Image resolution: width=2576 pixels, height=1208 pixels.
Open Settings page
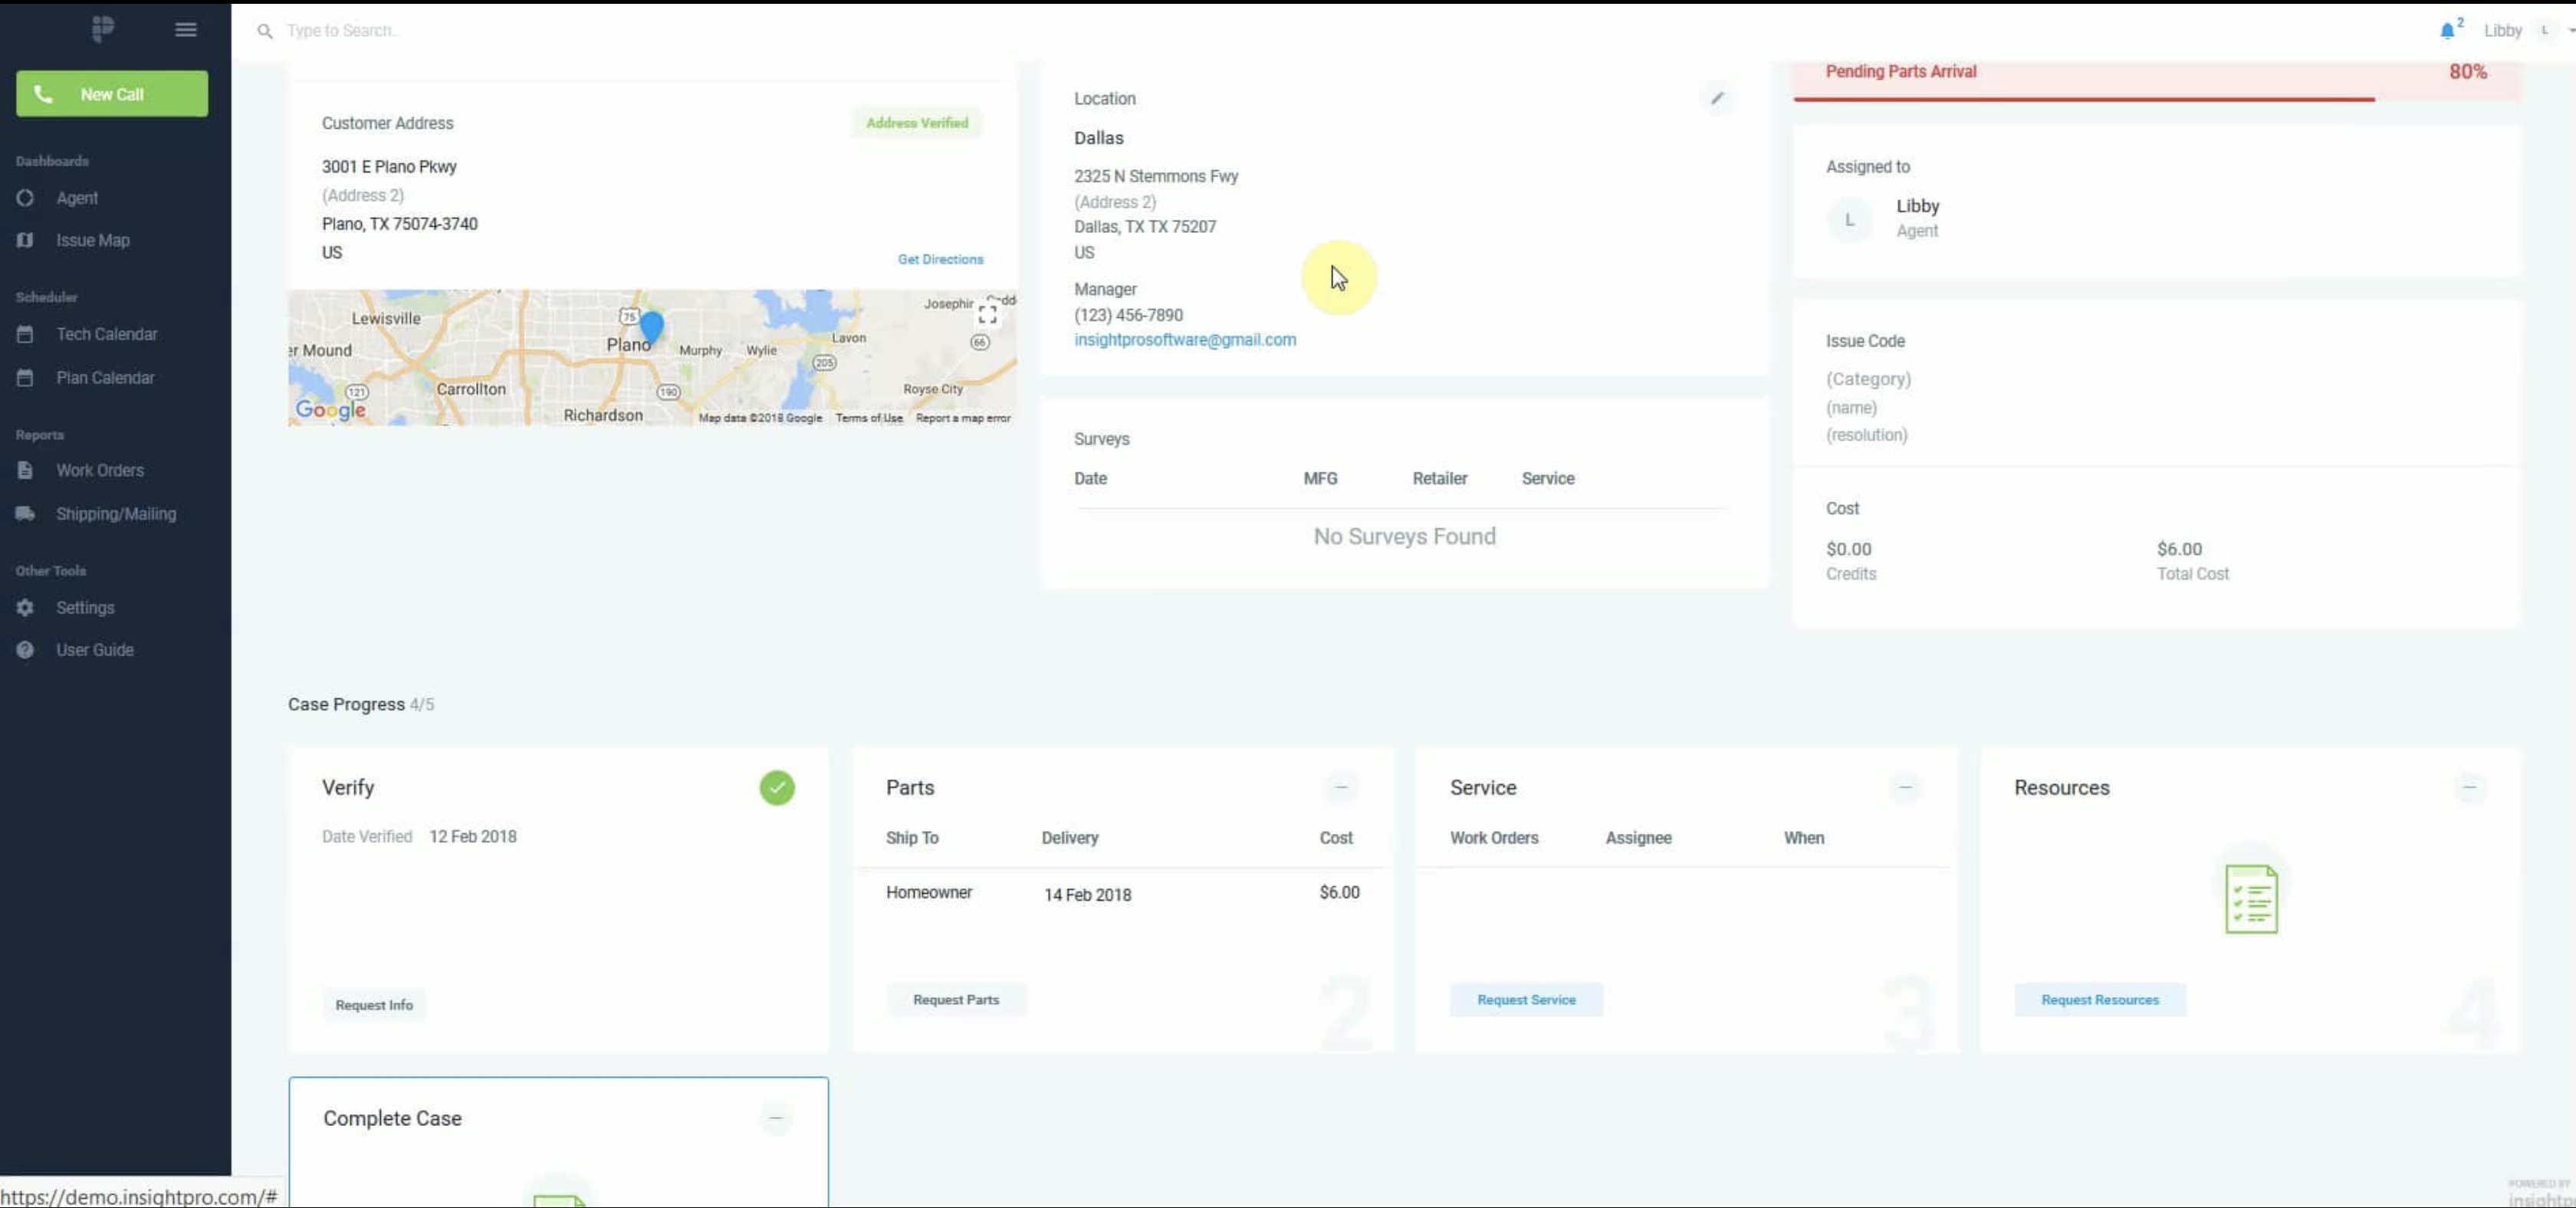point(85,608)
